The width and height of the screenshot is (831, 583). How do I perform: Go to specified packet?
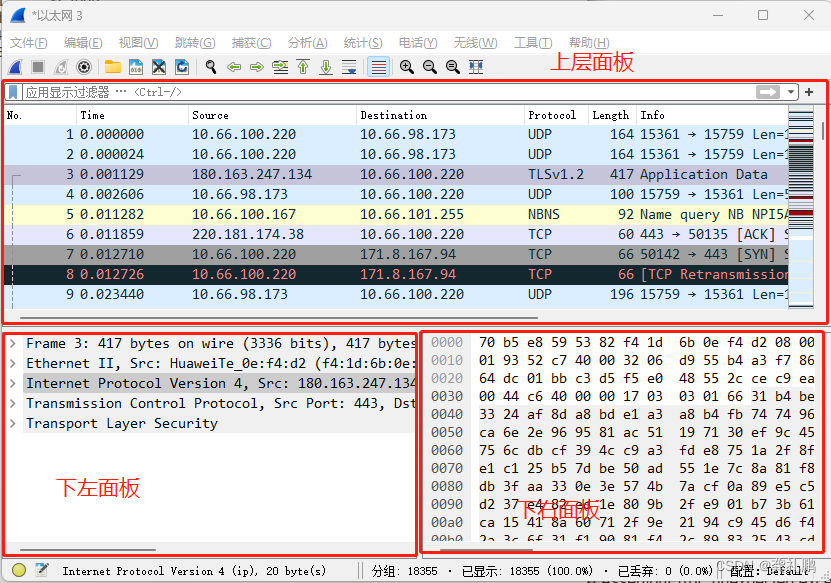pos(280,67)
